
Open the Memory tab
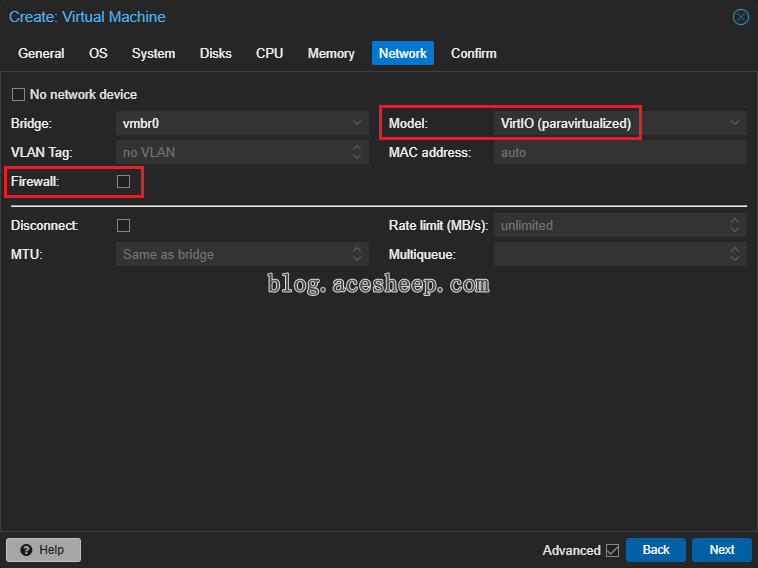coord(331,53)
